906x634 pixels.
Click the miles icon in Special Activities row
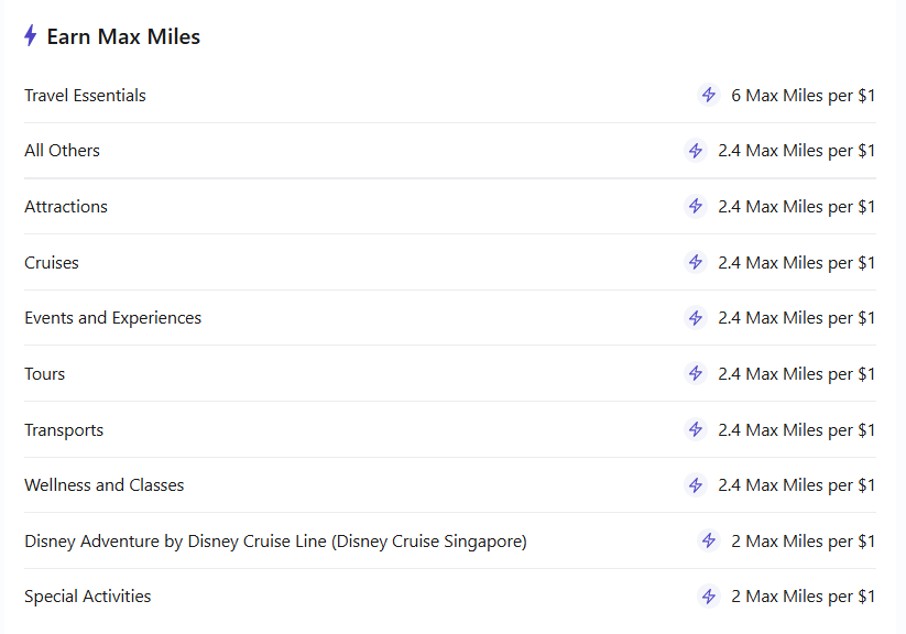[x=709, y=597]
